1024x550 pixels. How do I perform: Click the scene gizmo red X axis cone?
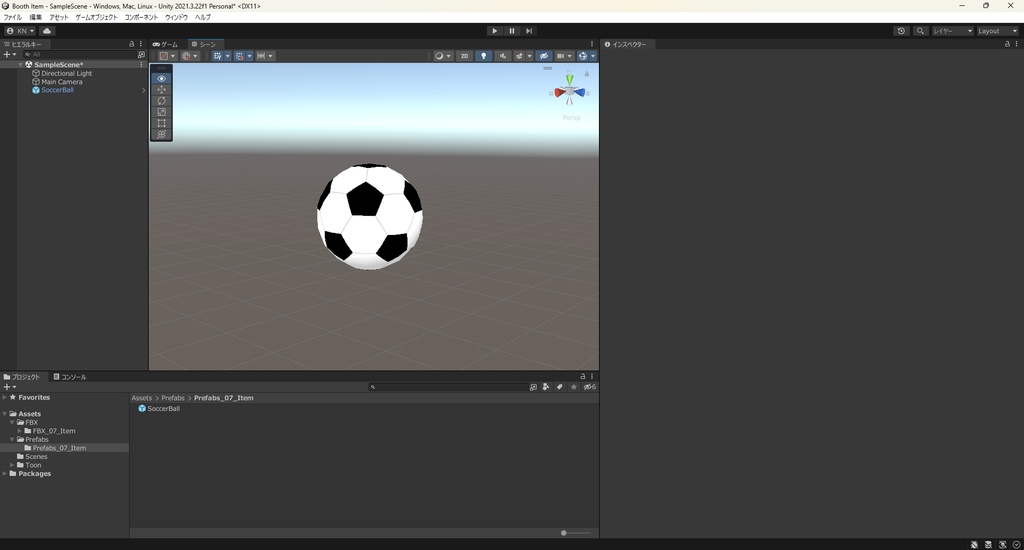tap(560, 93)
